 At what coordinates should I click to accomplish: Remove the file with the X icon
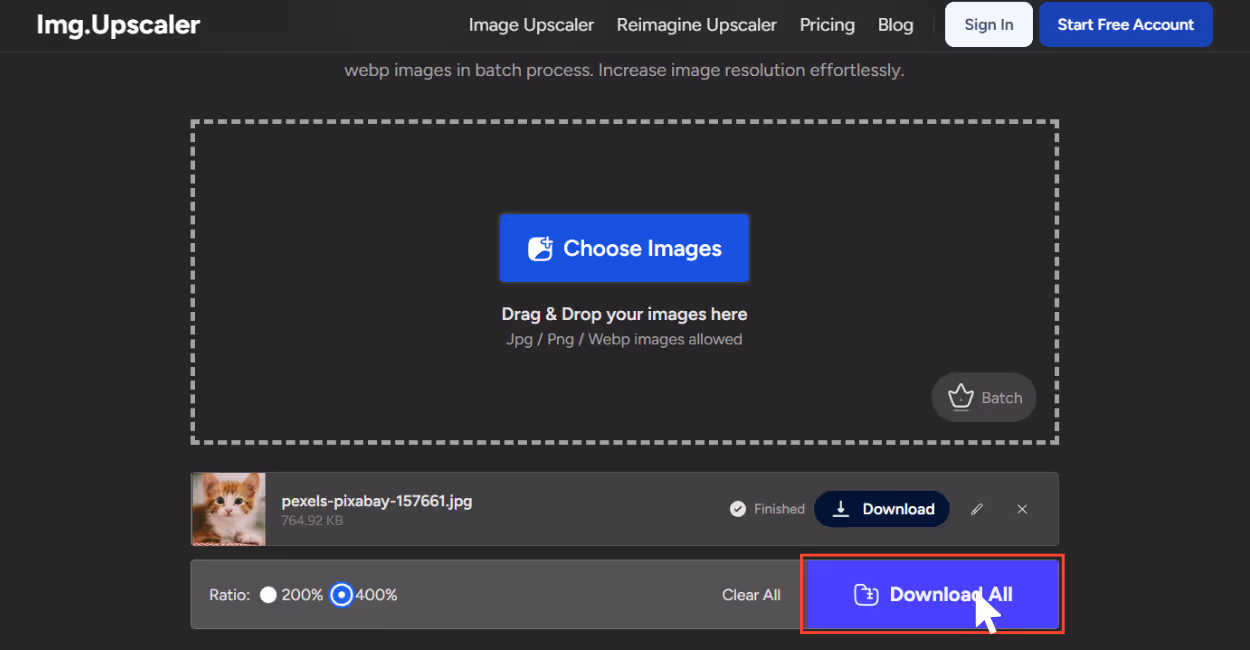point(1022,509)
